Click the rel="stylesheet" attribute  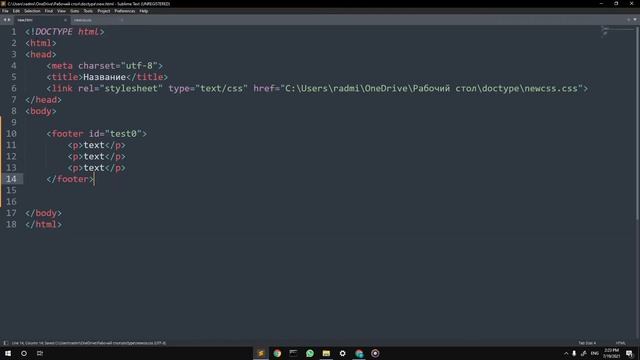[120, 89]
